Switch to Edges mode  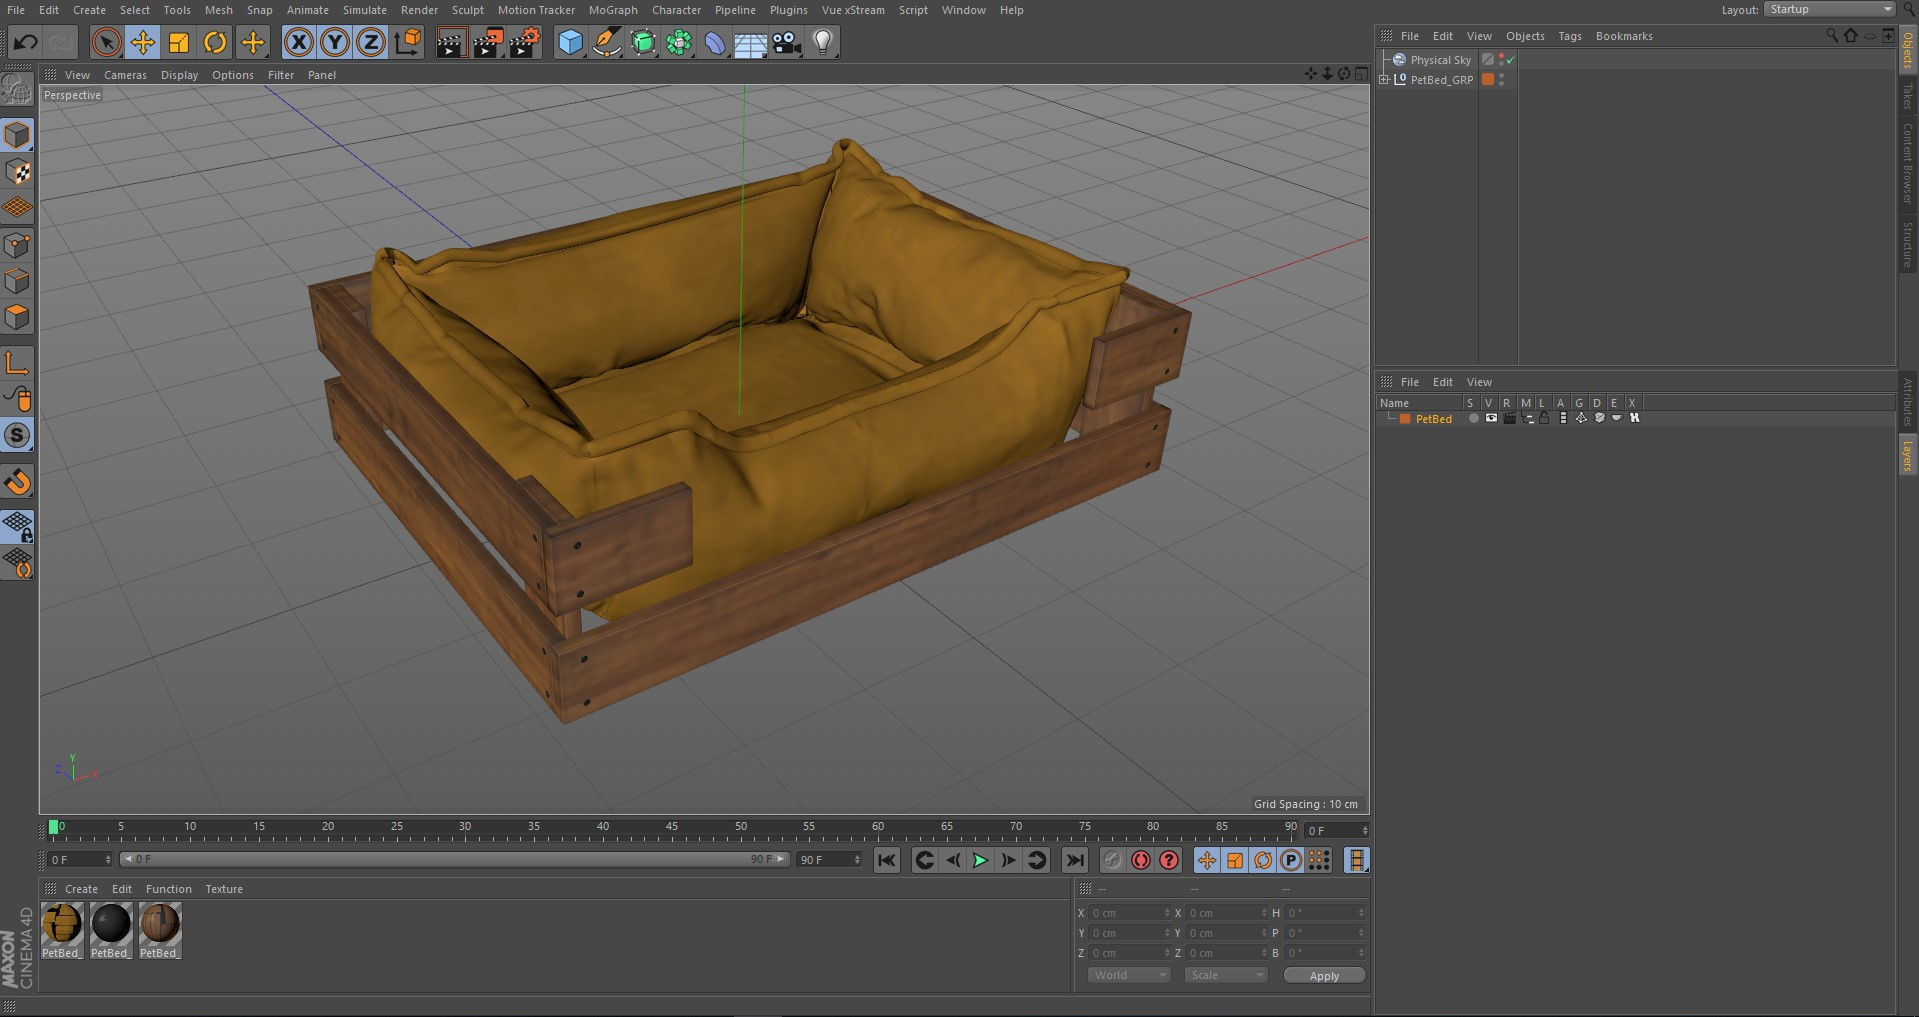pos(18,281)
